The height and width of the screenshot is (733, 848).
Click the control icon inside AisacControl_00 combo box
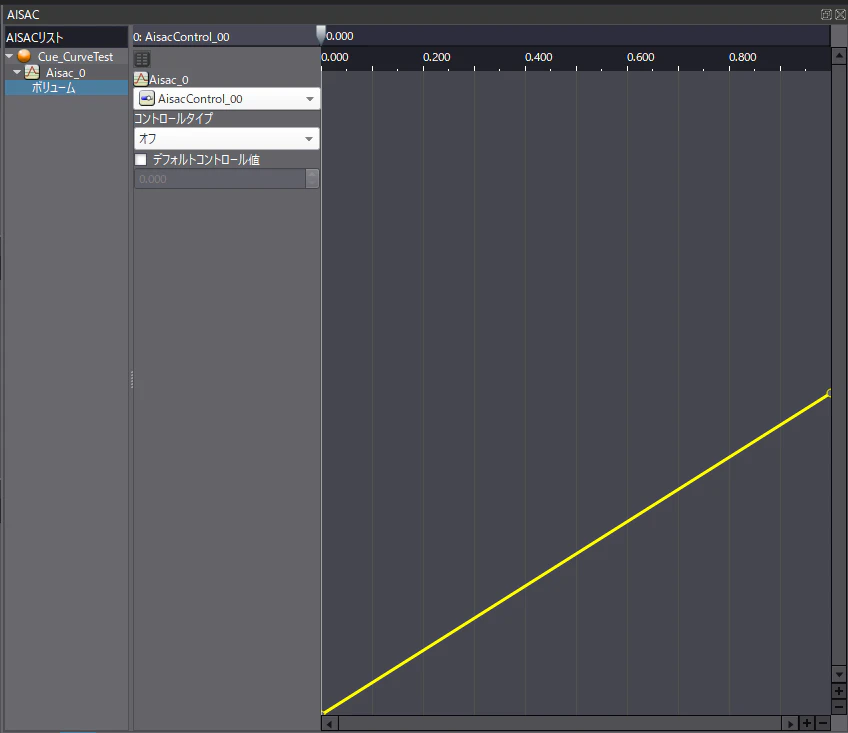point(147,98)
